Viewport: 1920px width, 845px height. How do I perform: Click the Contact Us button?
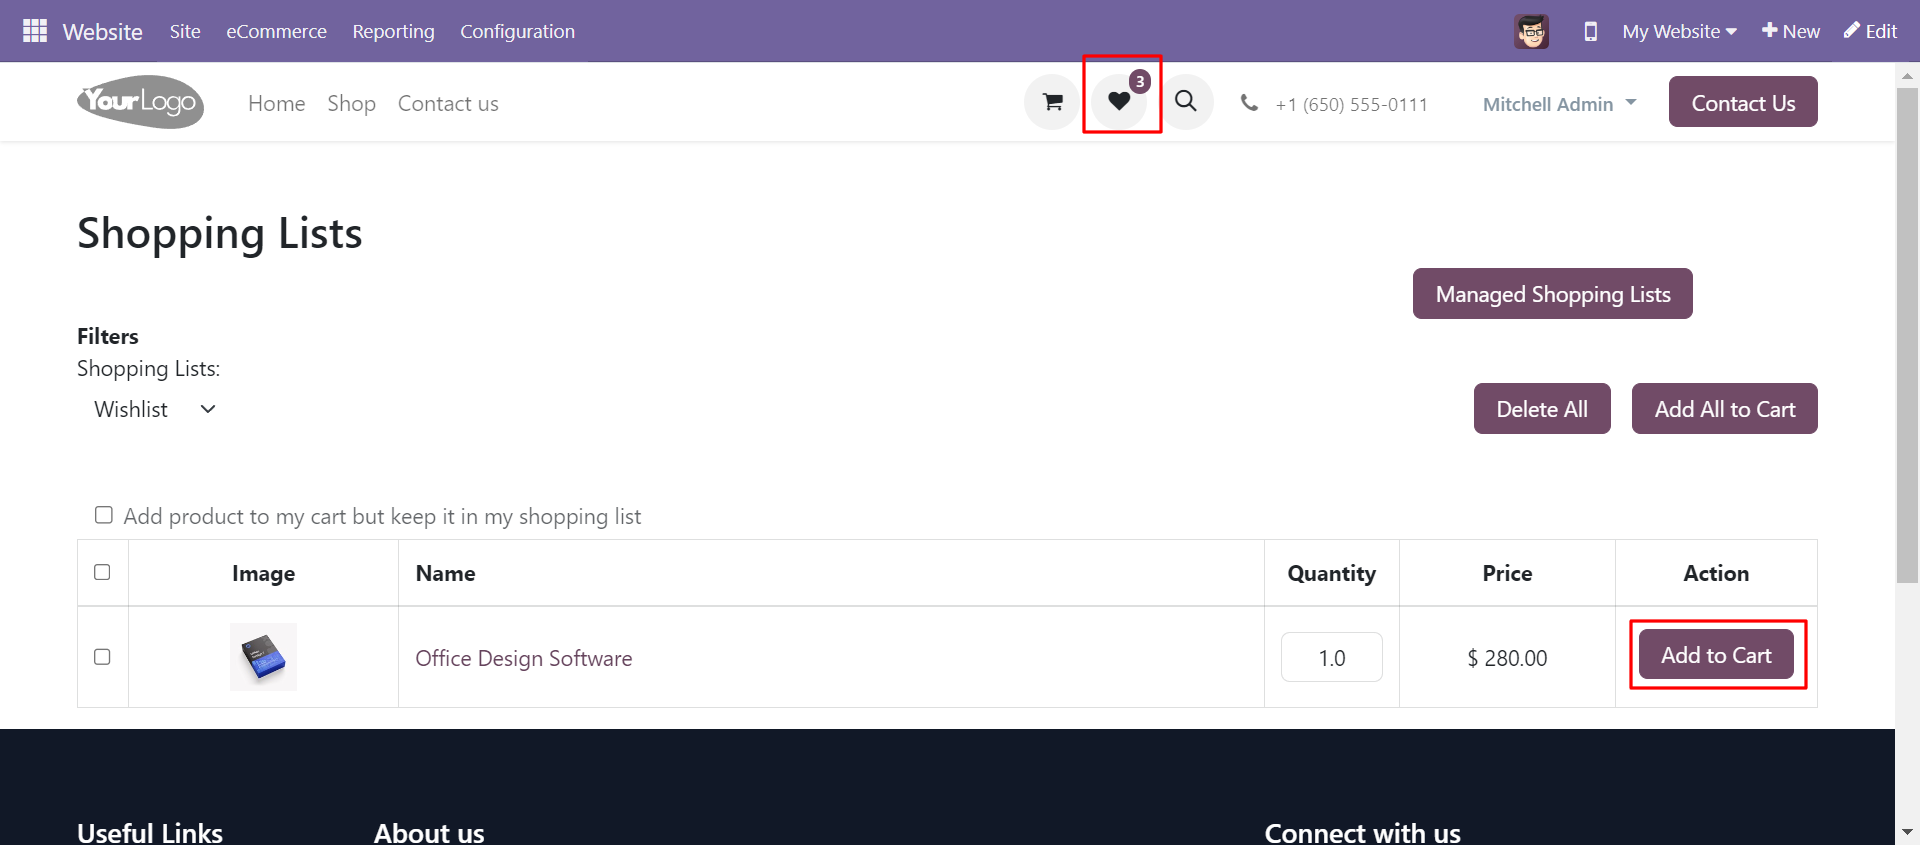pos(1743,102)
